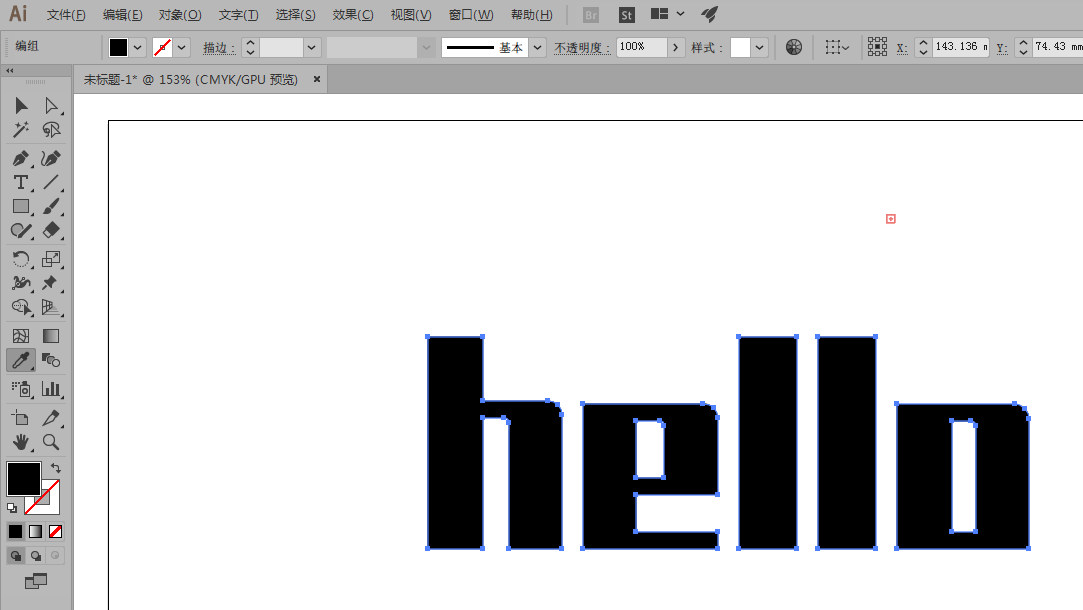The height and width of the screenshot is (610, 1083).
Task: Select the Scale tool
Action: point(51,259)
